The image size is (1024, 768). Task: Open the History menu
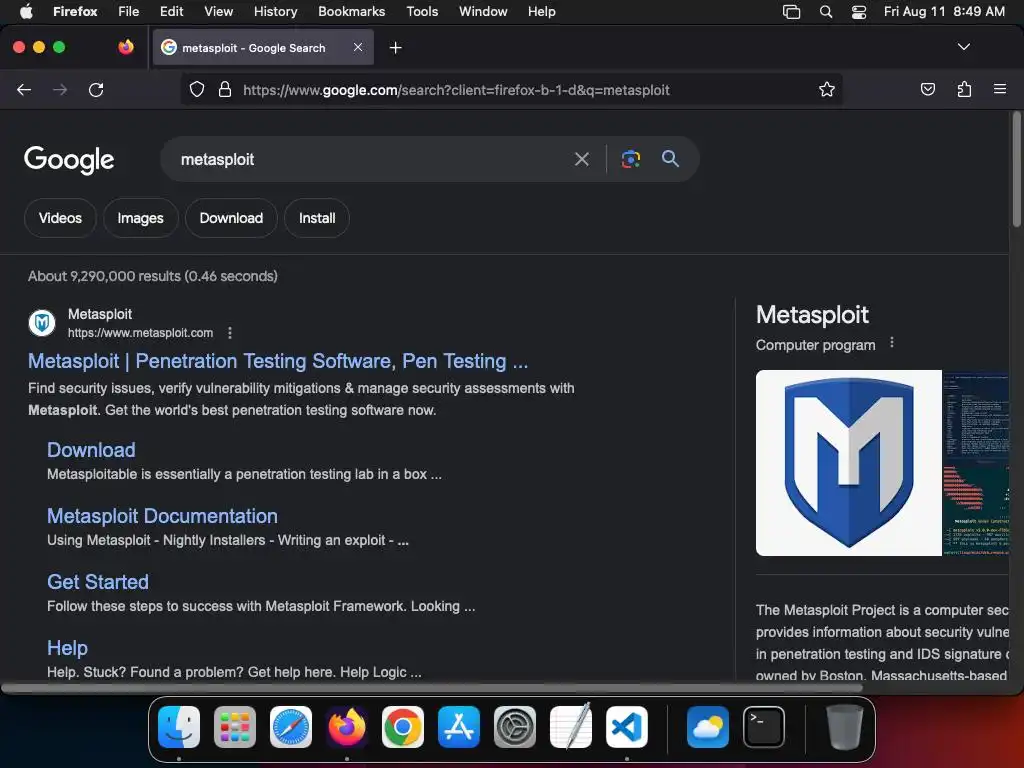(275, 12)
